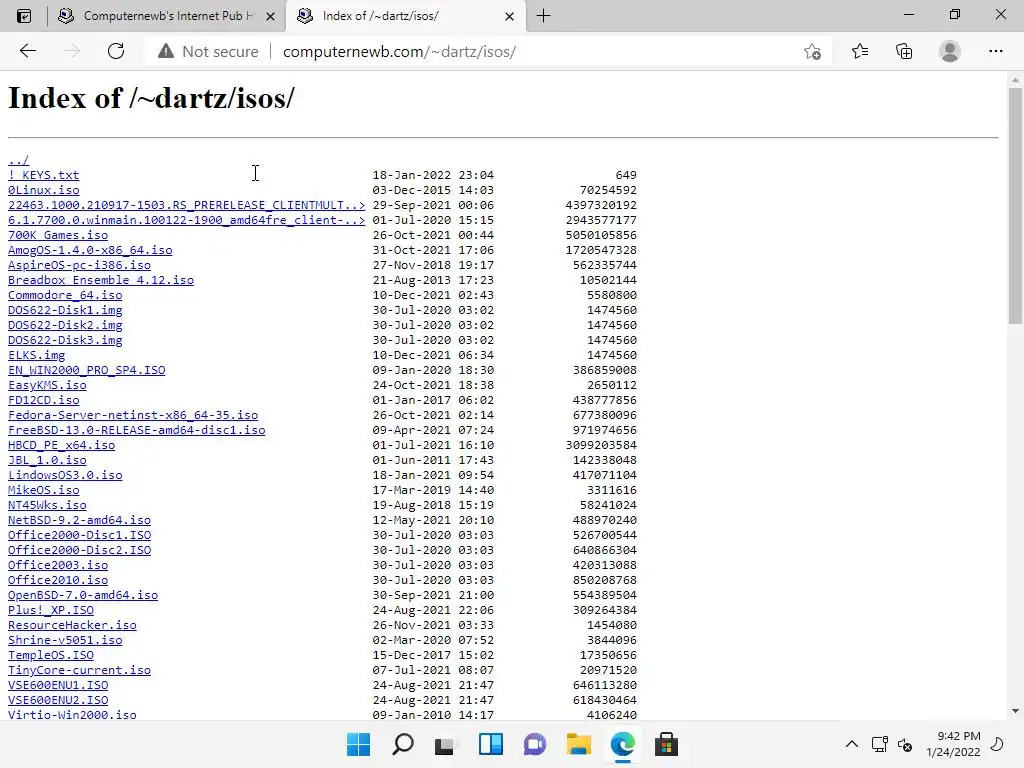Download ELKS.img

(x=37, y=355)
